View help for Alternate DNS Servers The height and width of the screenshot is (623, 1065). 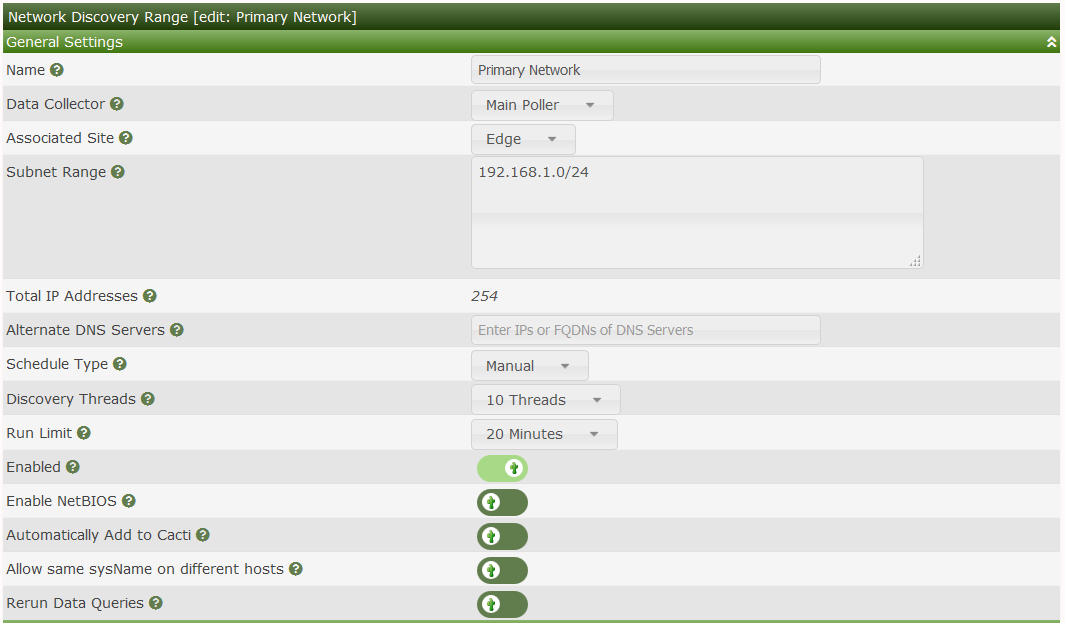[177, 330]
